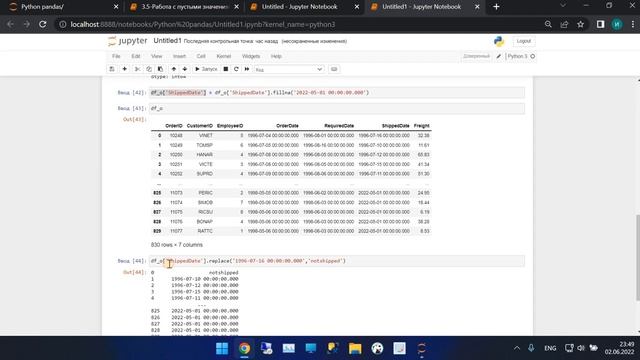This screenshot has width=640, height=360.
Task: Move selected cell up arrow
Action: pos(173,69)
